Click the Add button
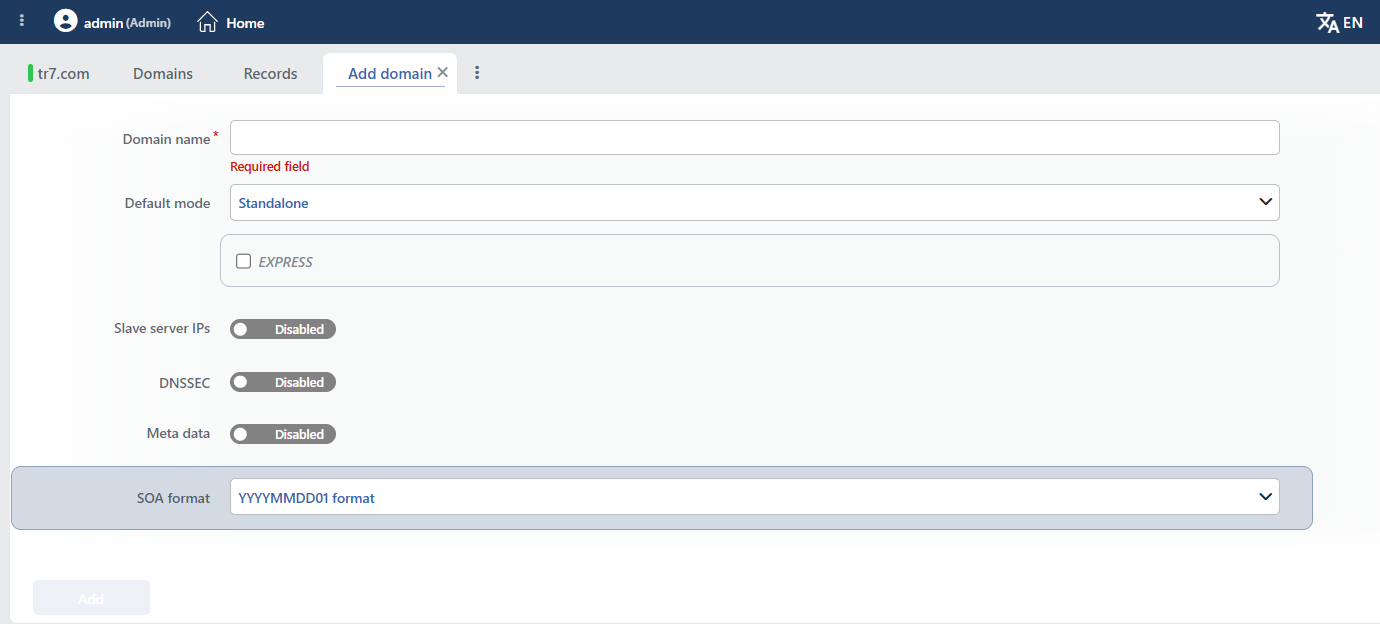 tap(91, 598)
